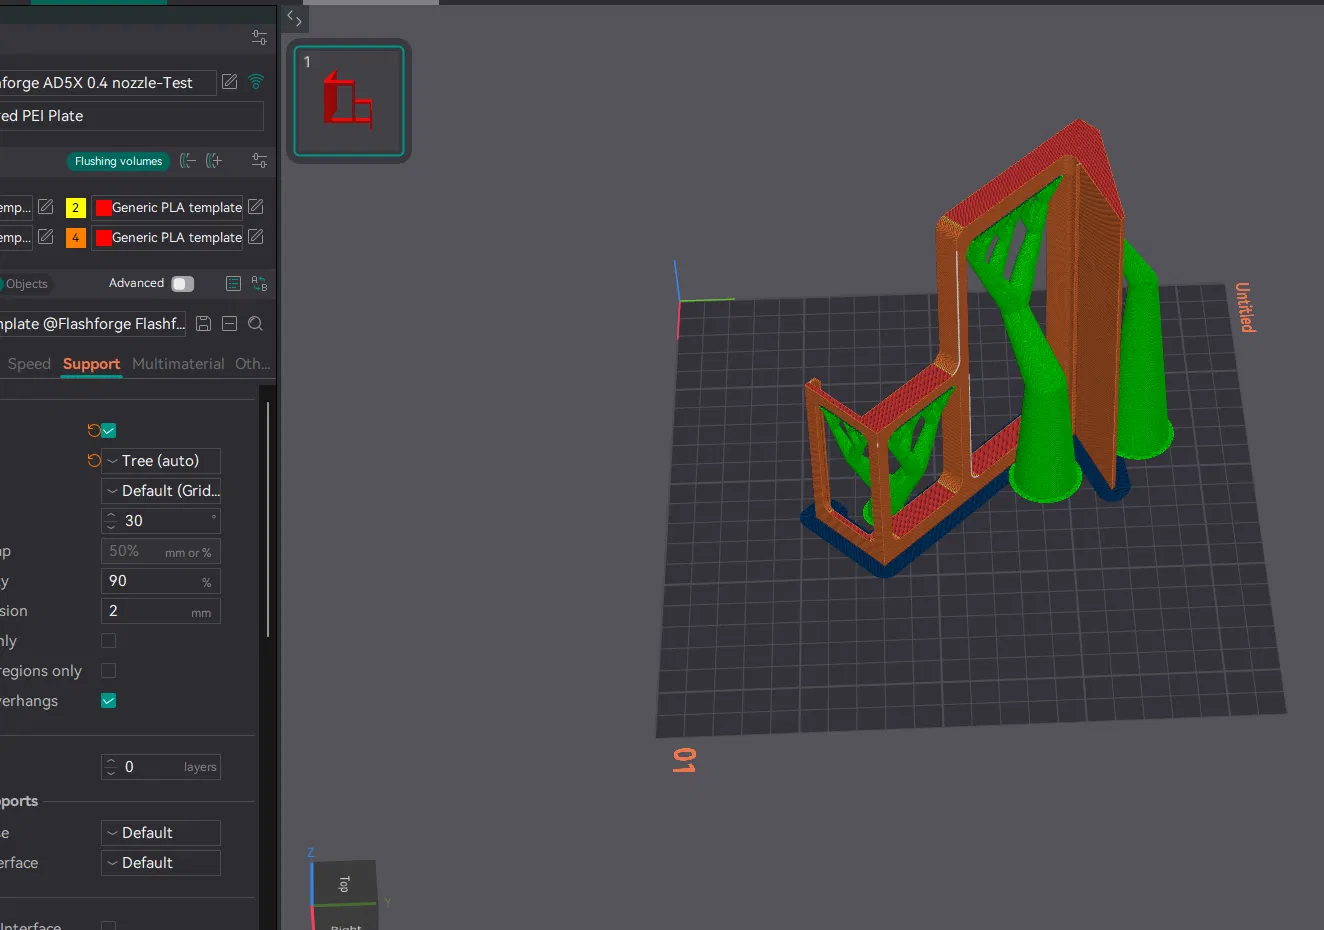Tick the unchecked box above regions only
The width and height of the screenshot is (1324, 930).
pos(109,641)
